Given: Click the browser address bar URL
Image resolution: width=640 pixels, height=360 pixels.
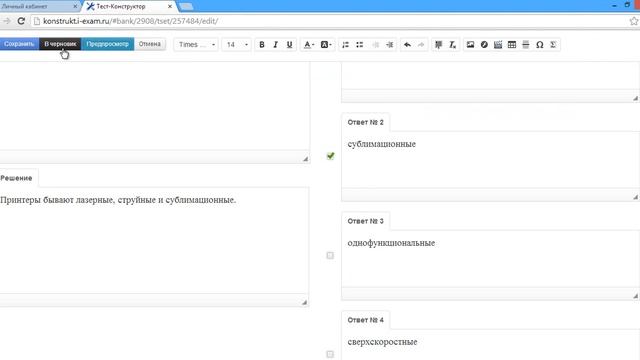Looking at the screenshot, I should tap(131, 21).
